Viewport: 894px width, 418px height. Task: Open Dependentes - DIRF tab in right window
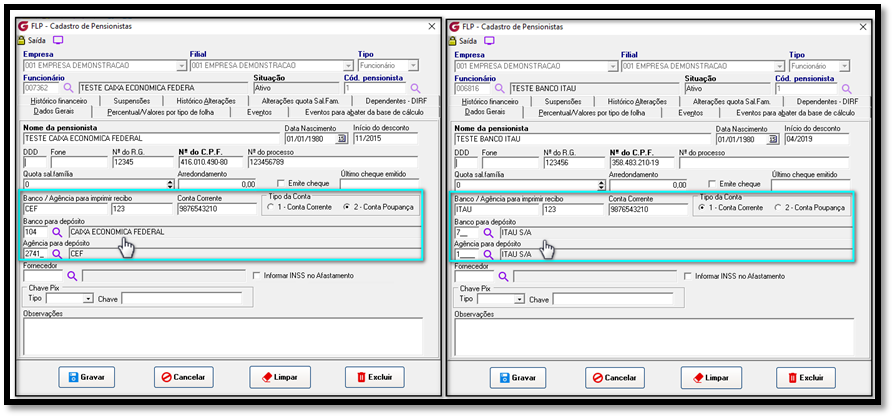826,101
